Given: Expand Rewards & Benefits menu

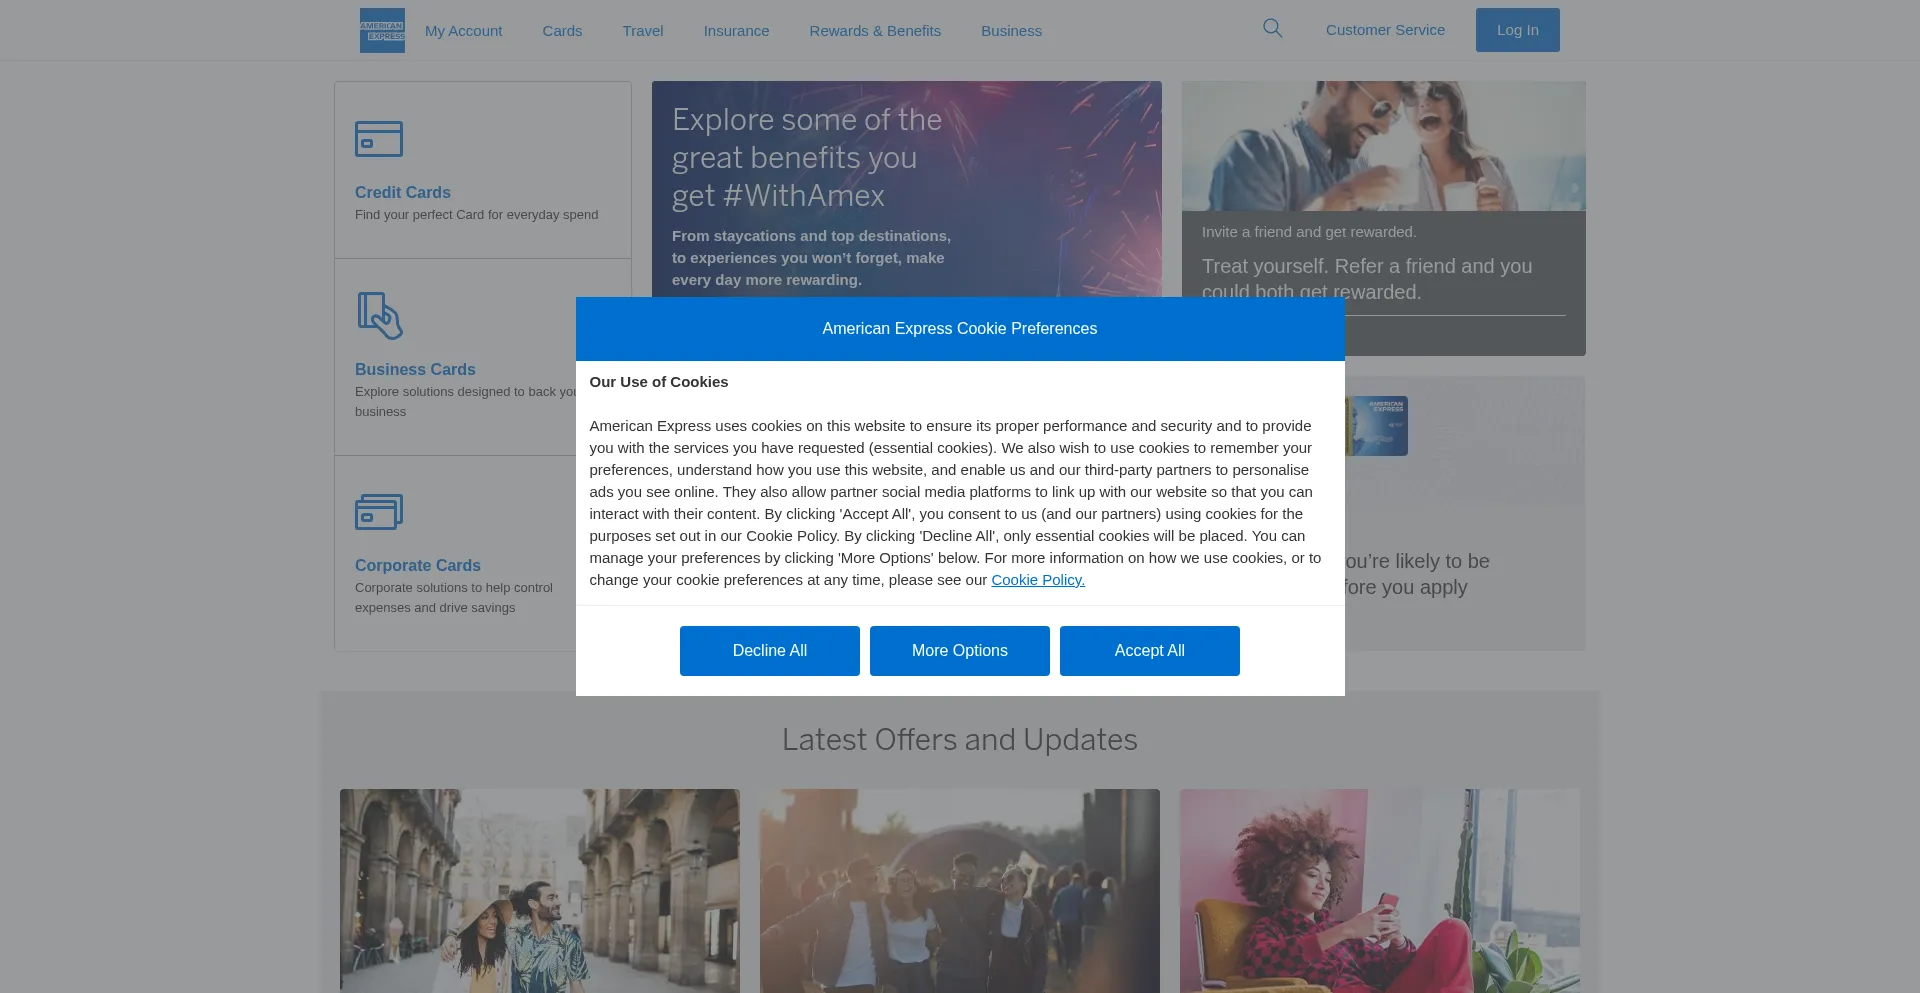Looking at the screenshot, I should point(875,31).
